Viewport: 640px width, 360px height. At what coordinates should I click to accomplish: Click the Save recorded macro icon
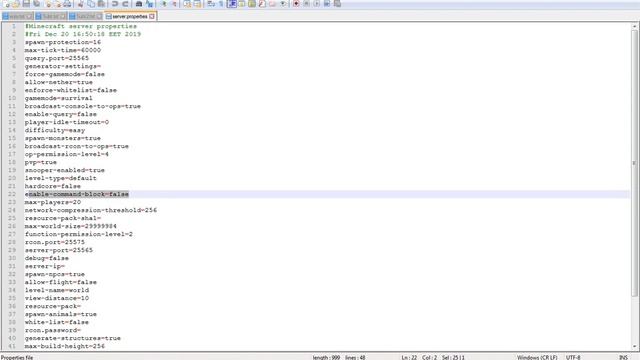337,4
